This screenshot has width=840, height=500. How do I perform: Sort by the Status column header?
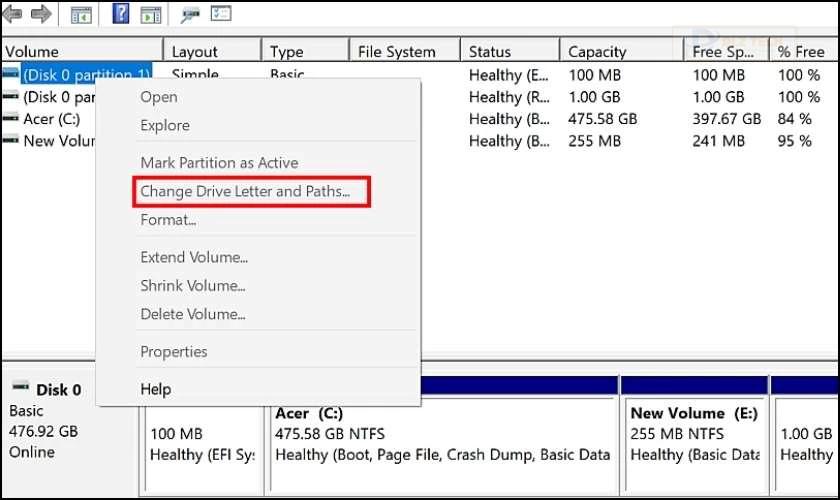click(510, 51)
